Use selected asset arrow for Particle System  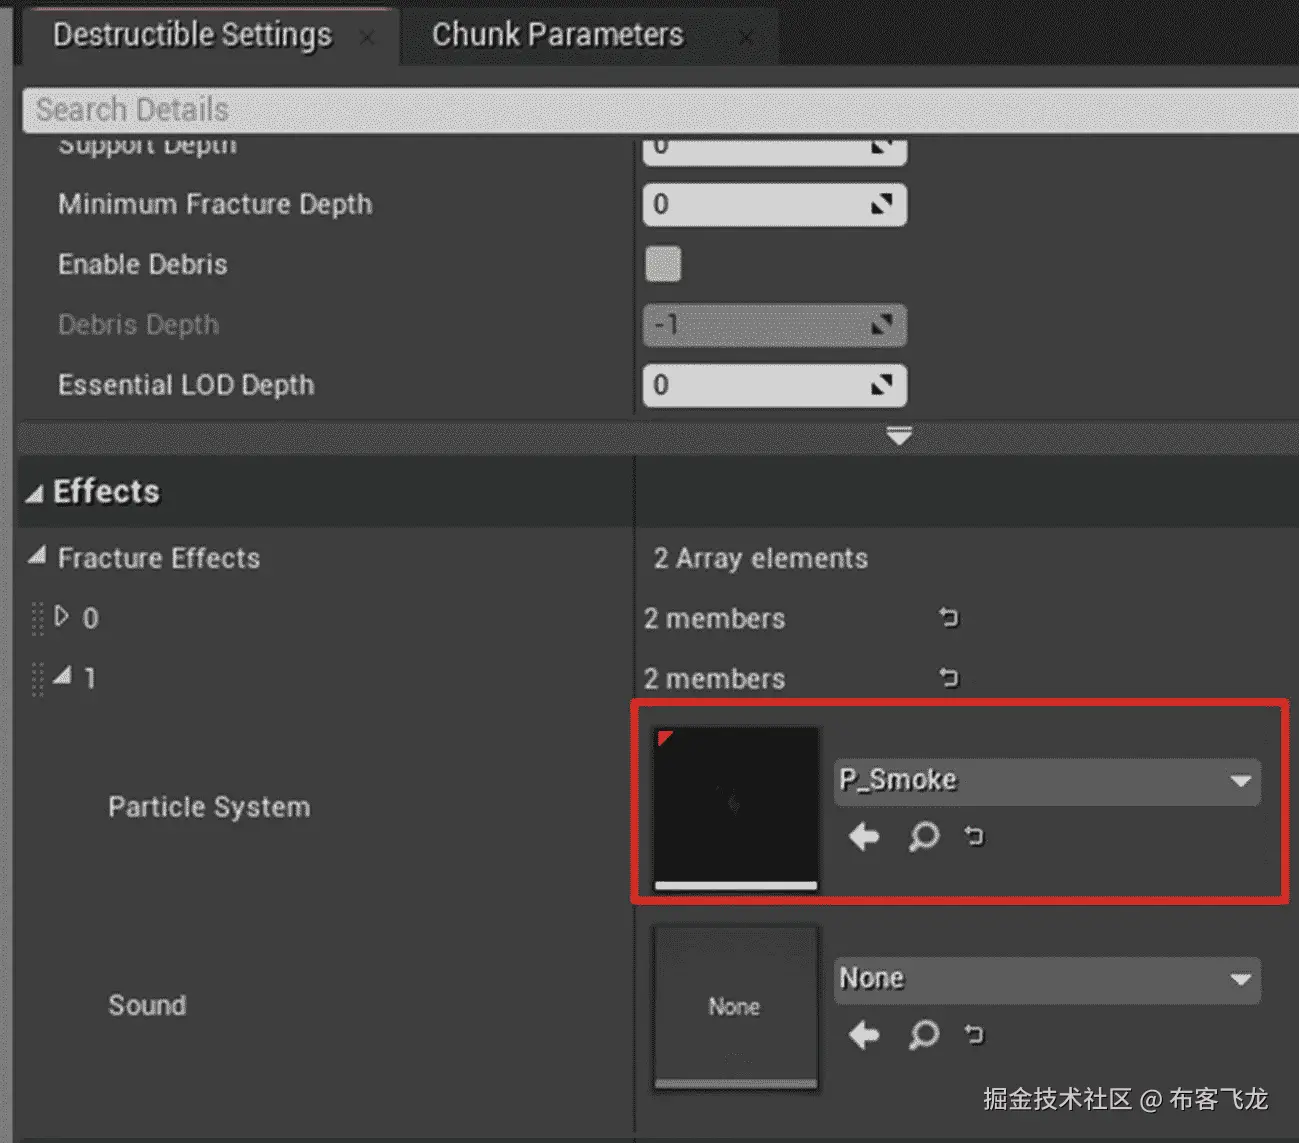pyautogui.click(x=864, y=836)
